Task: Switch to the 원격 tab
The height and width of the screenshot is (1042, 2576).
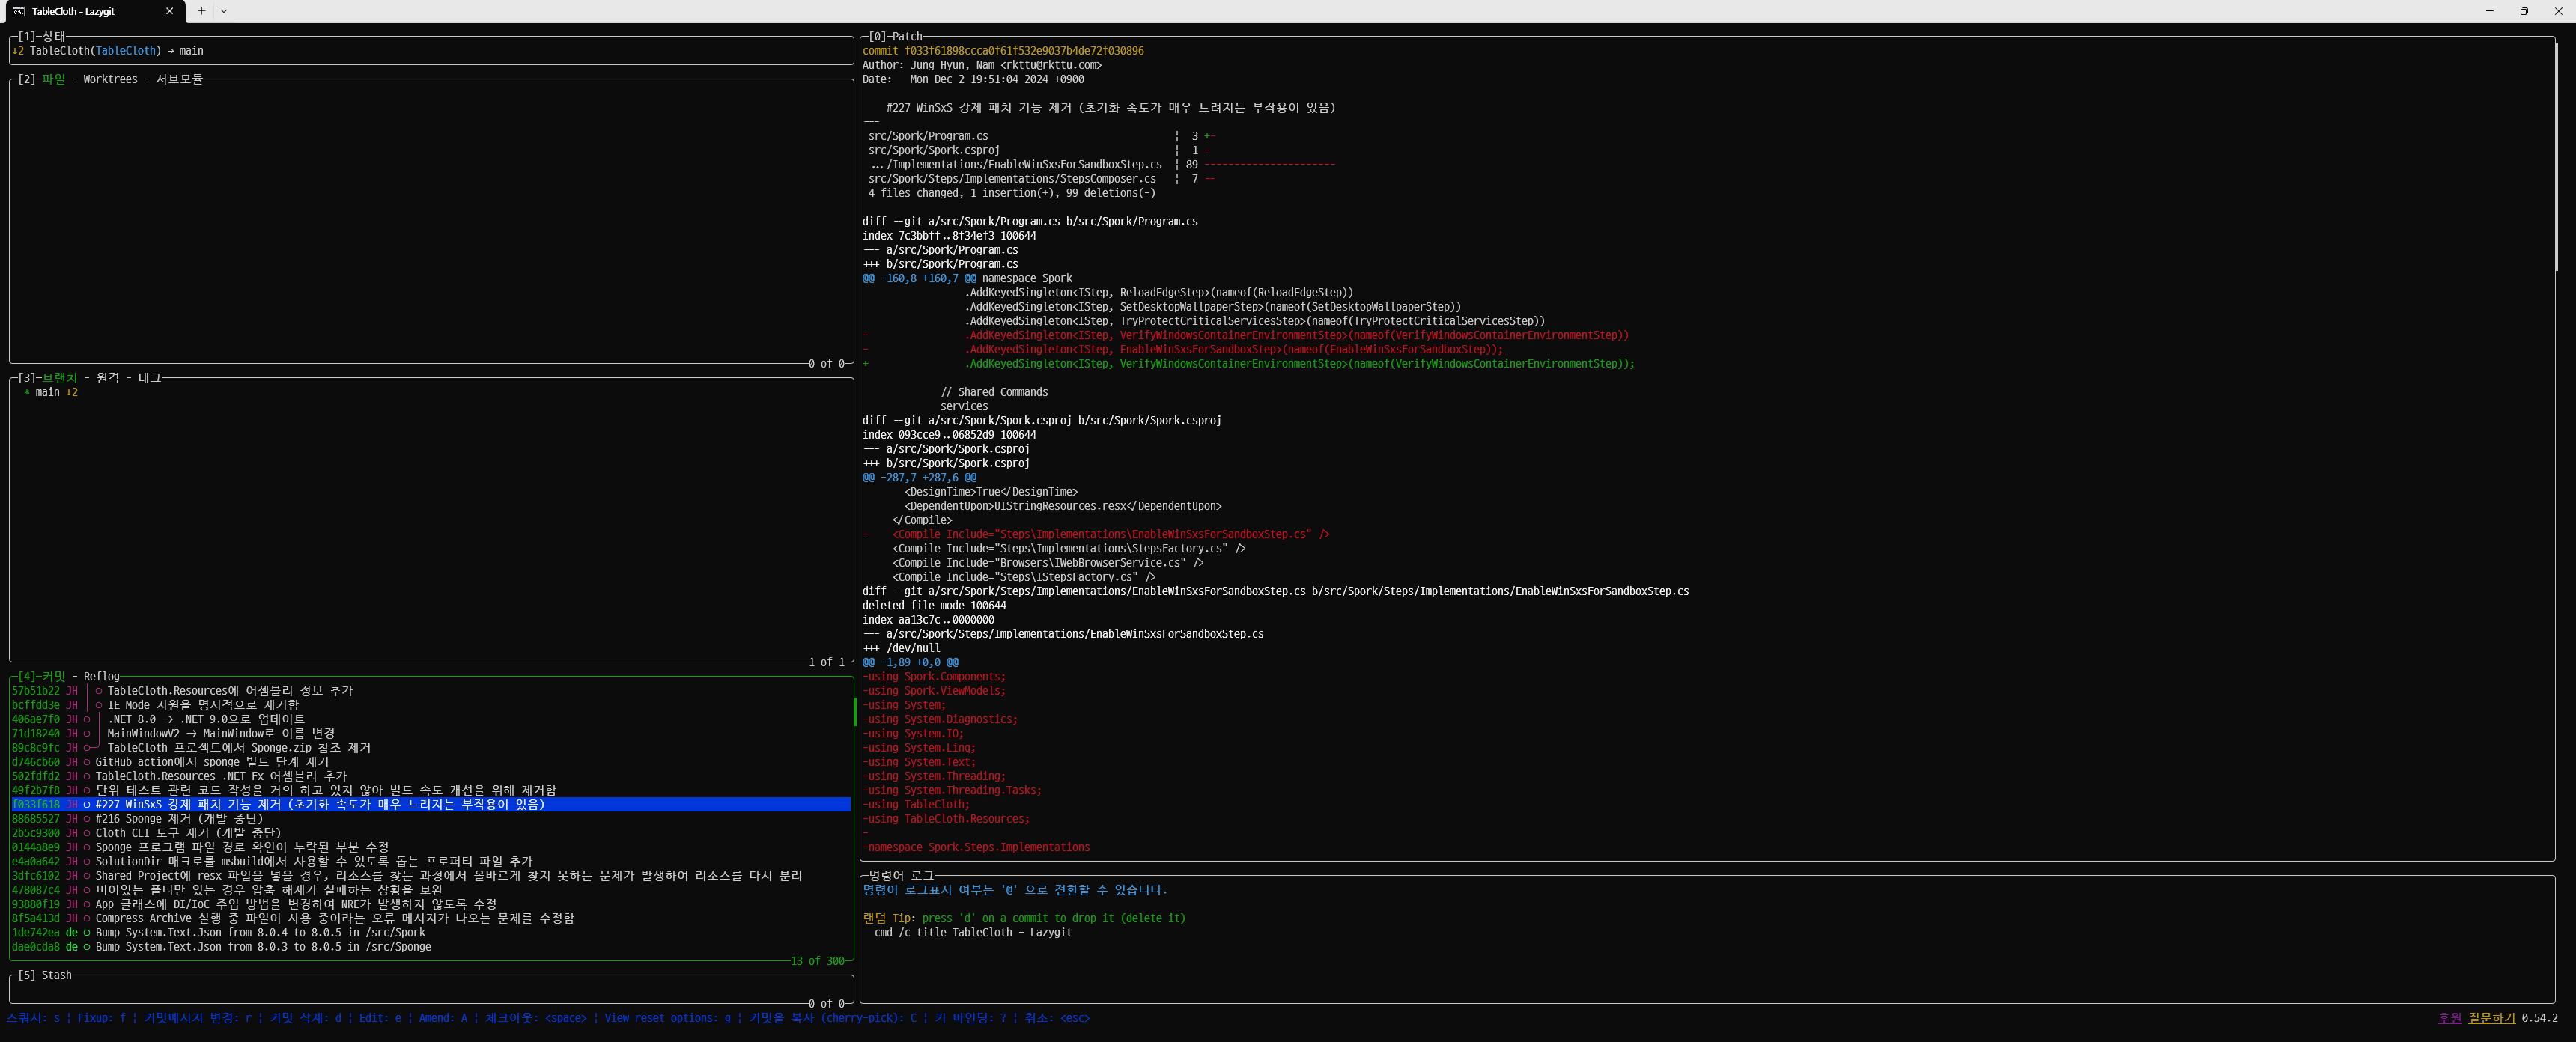Action: click(107, 378)
